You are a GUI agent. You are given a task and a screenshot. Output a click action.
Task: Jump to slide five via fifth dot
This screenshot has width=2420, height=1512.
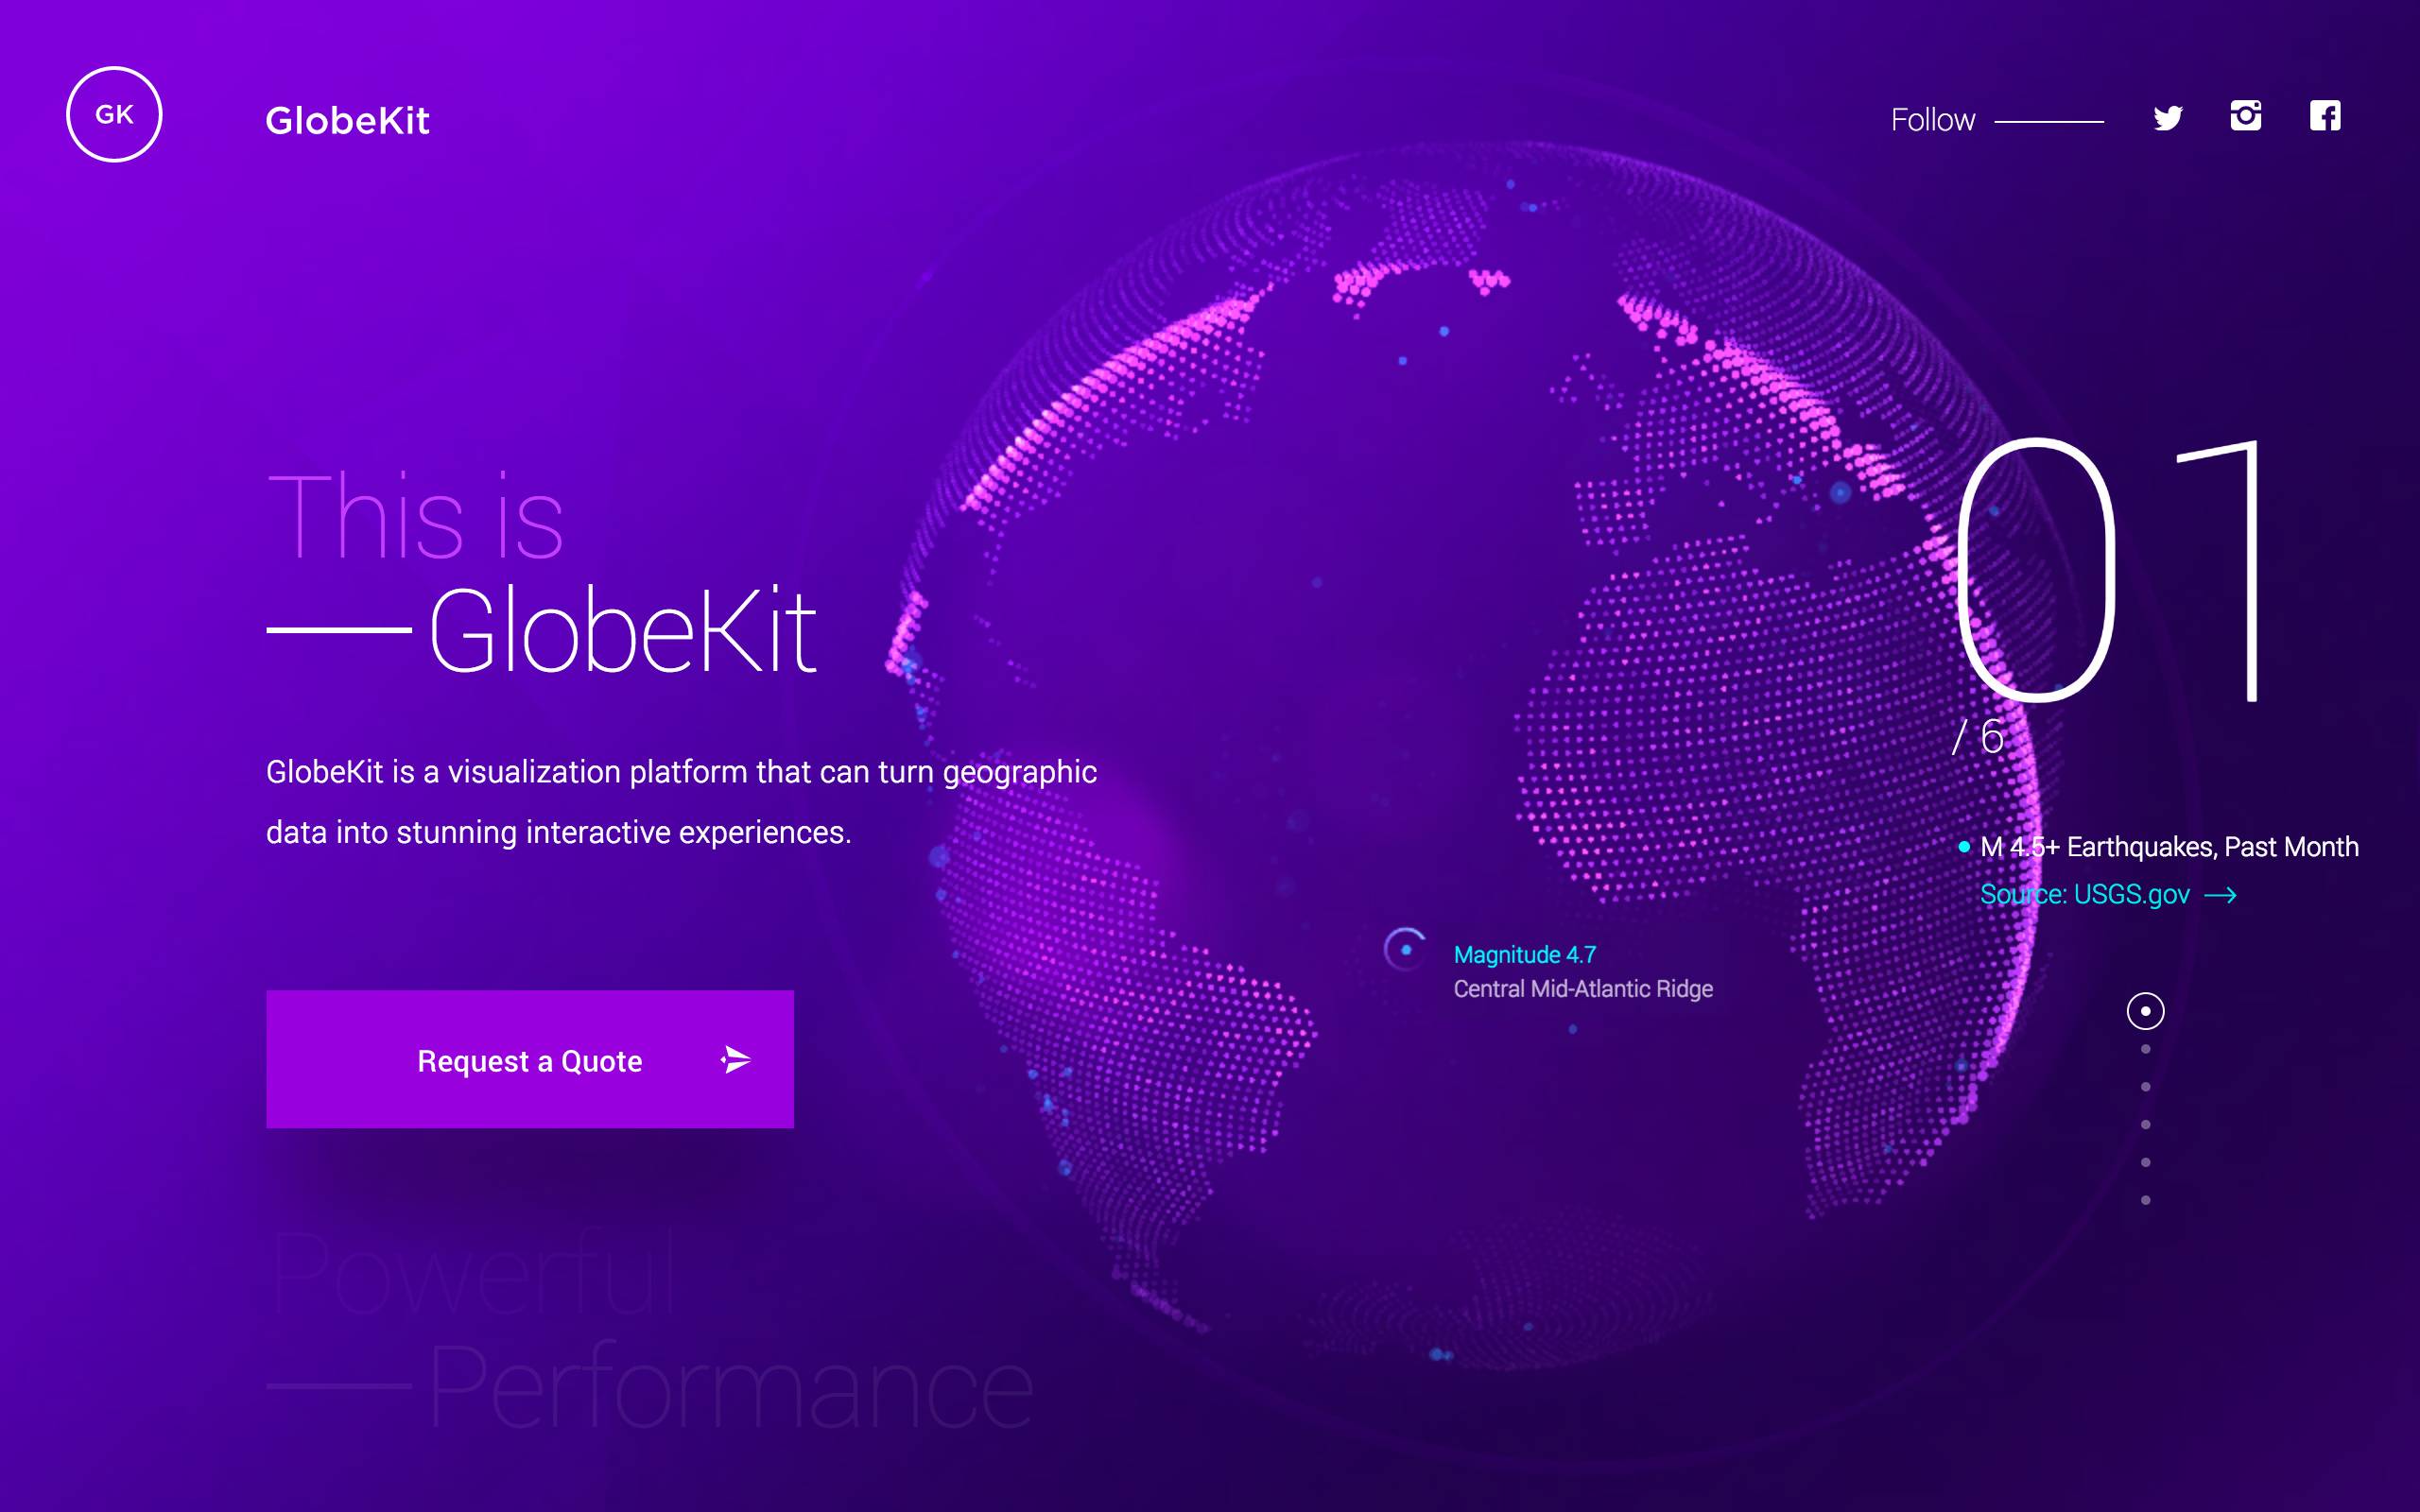pos(2145,1162)
